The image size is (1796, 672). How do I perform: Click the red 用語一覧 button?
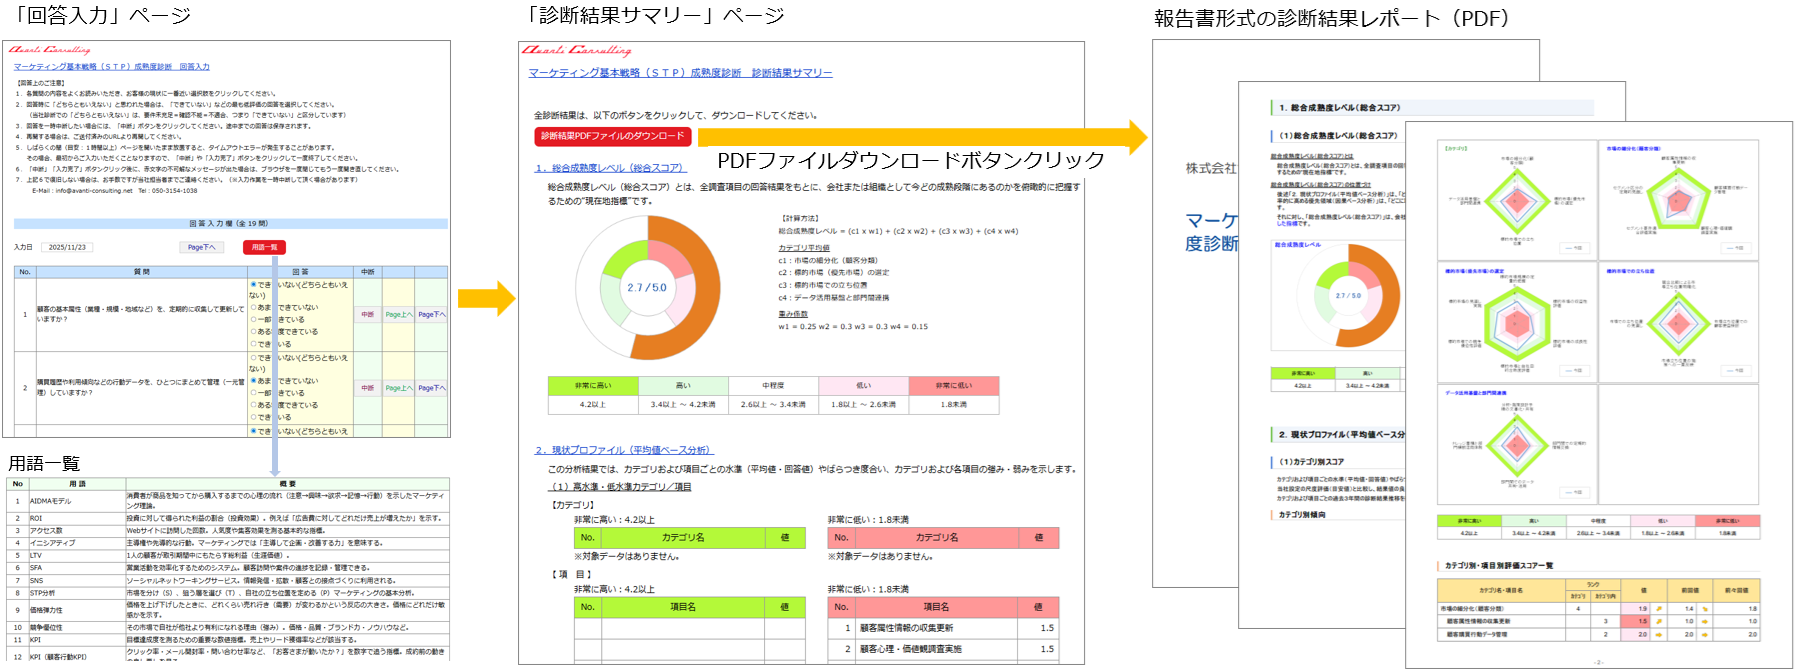click(x=264, y=247)
